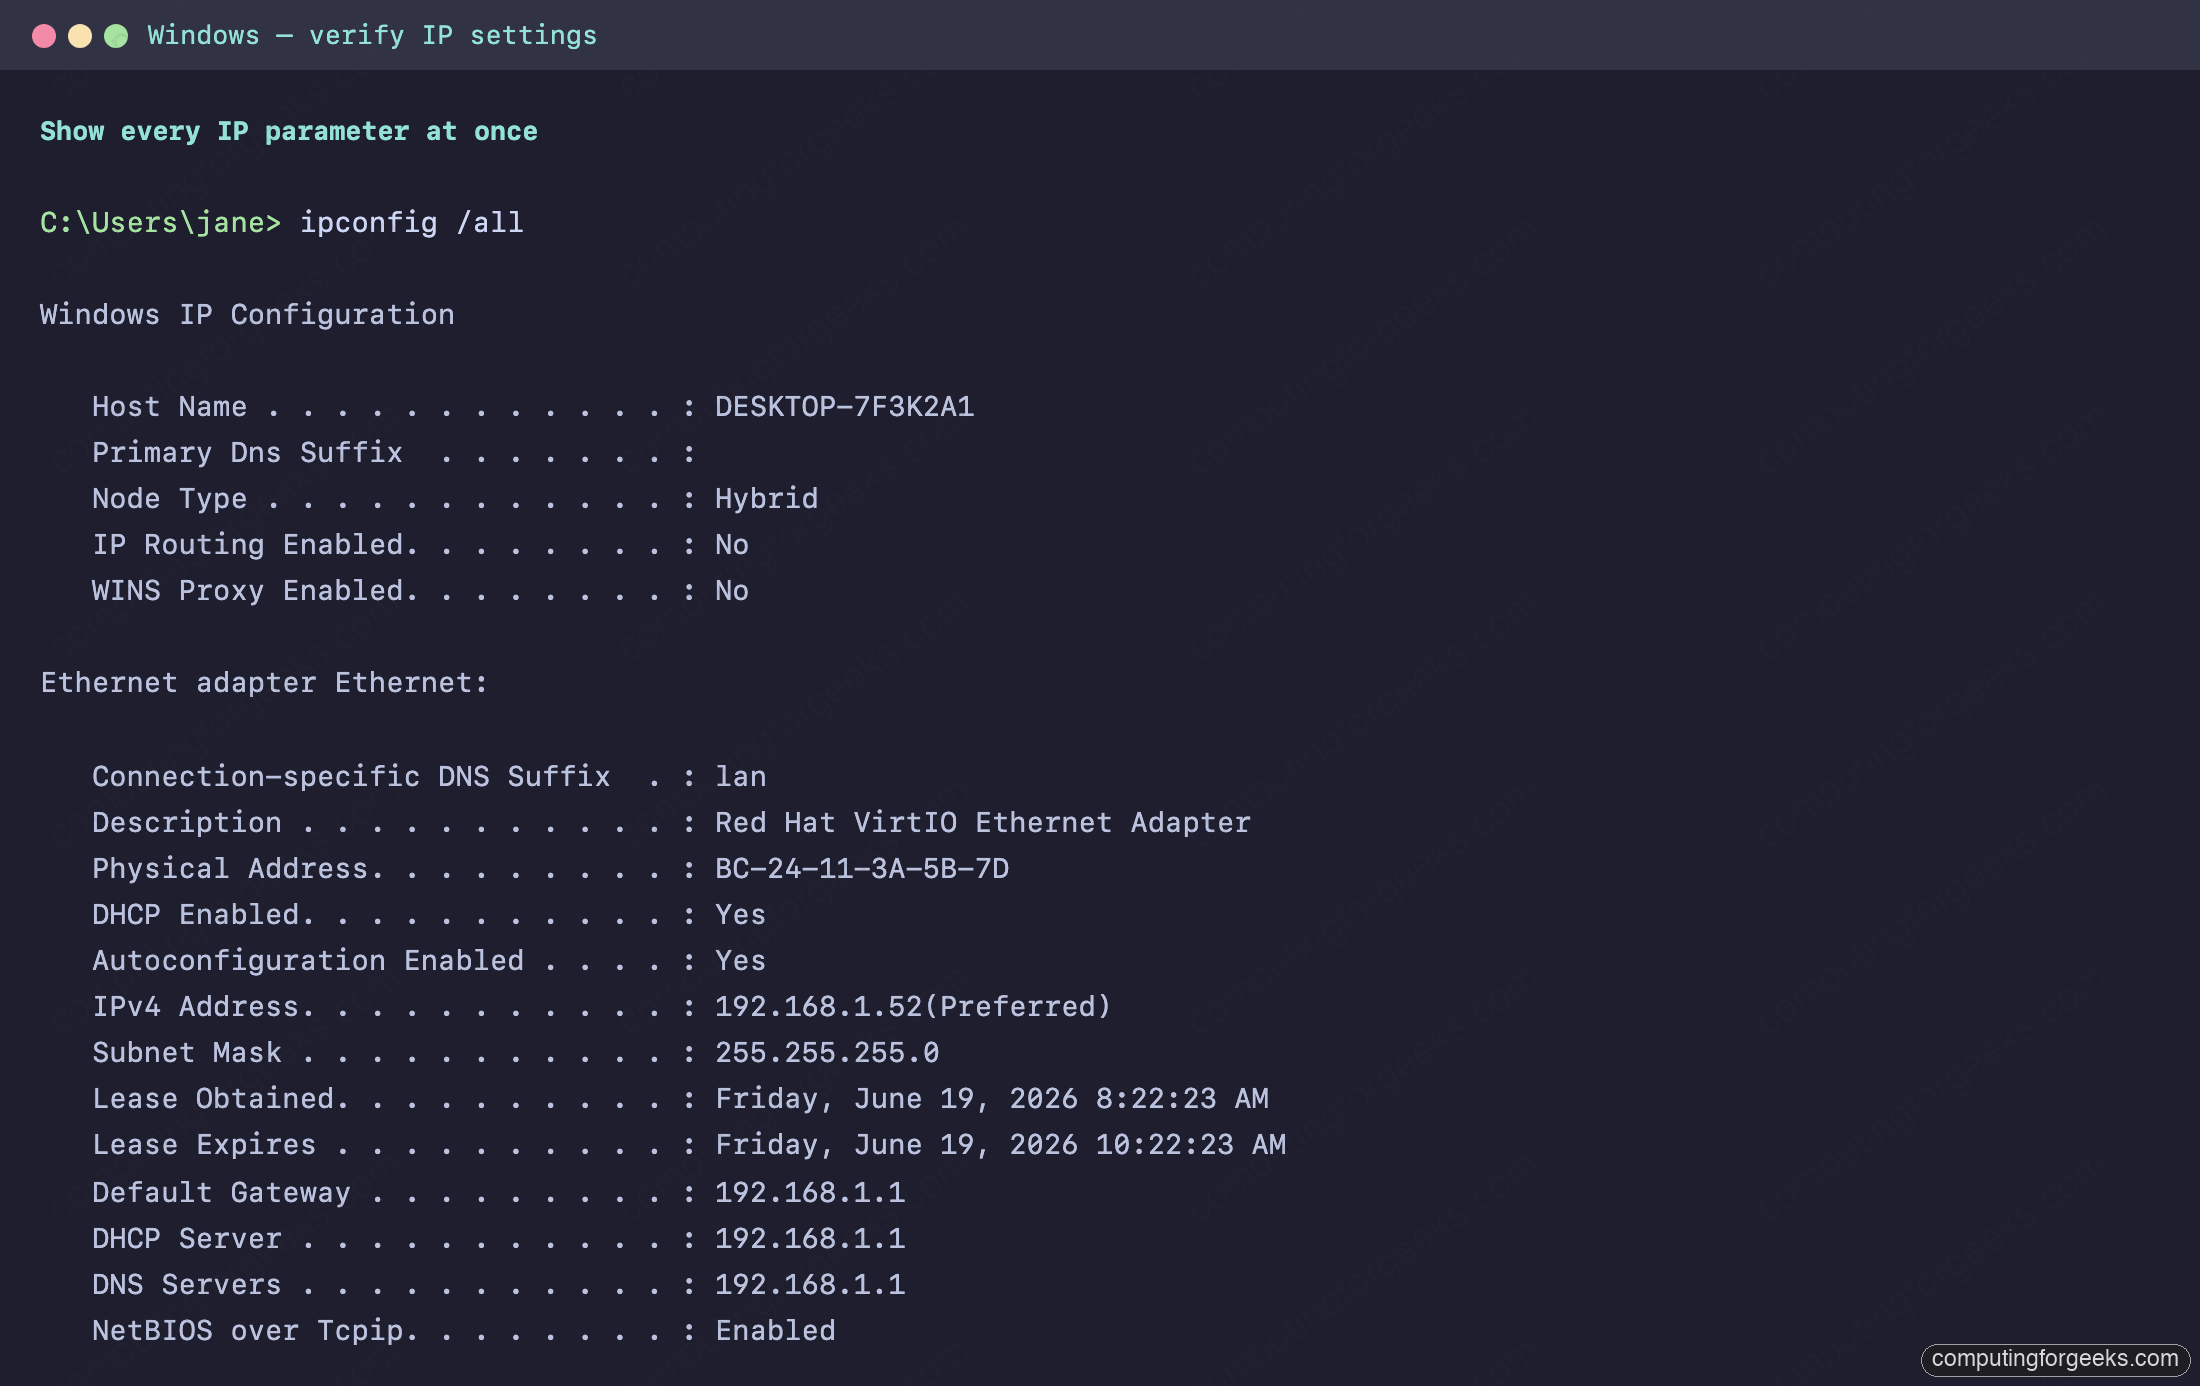This screenshot has height=1386, width=2200.
Task: Click the Default Gateway value 192.168.1.1
Action: point(810,1193)
